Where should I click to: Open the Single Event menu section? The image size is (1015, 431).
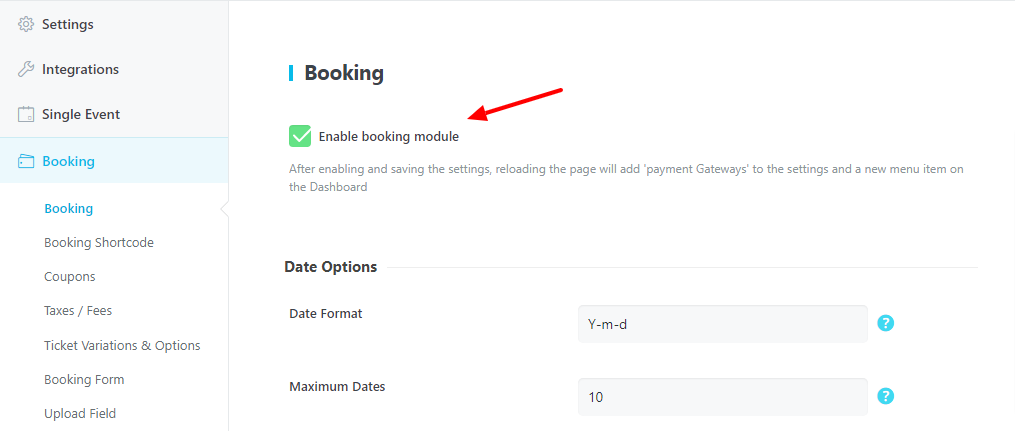tap(114, 115)
